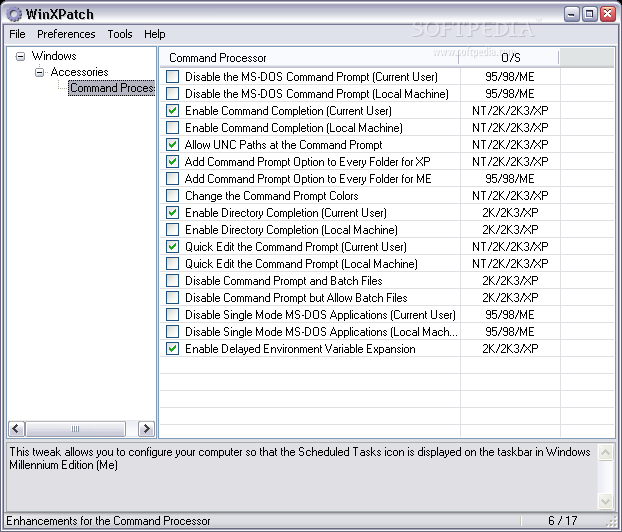Click the 'Enable Delayed Environment Variable Expansion' row text
622x532 pixels.
[x=300, y=349]
